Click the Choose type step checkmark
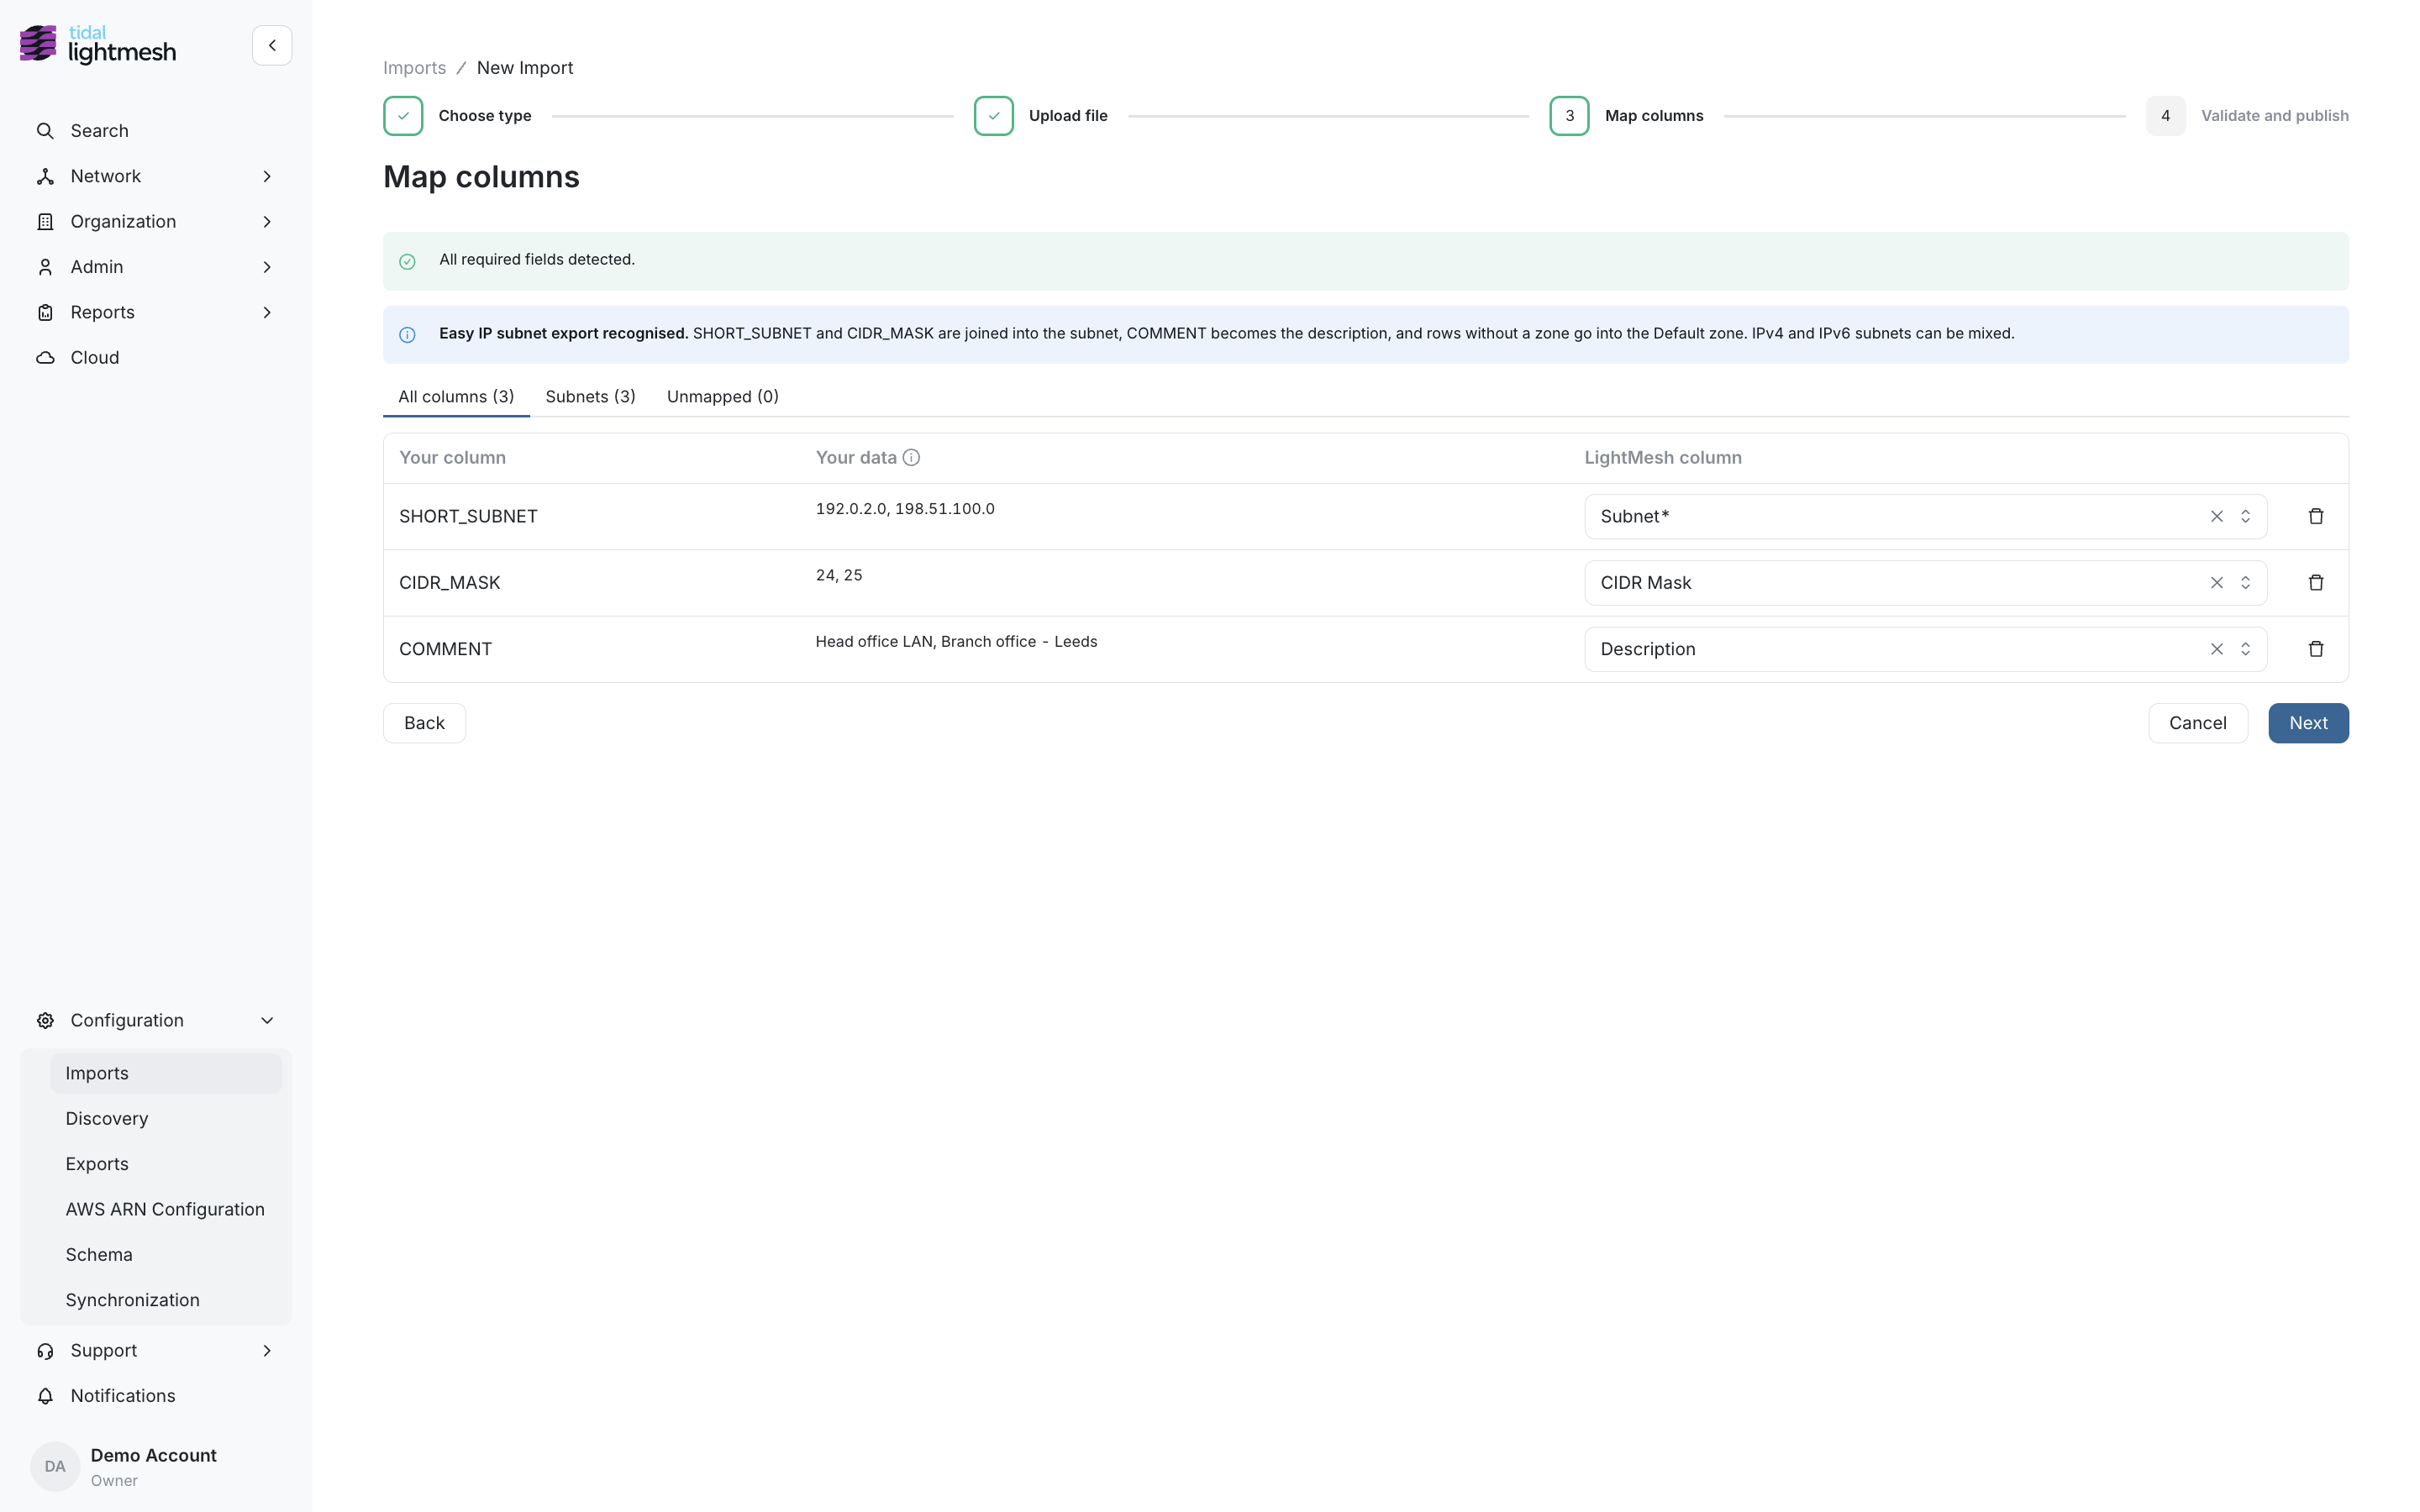Screen dimensions: 2420x1512 [x=403, y=116]
